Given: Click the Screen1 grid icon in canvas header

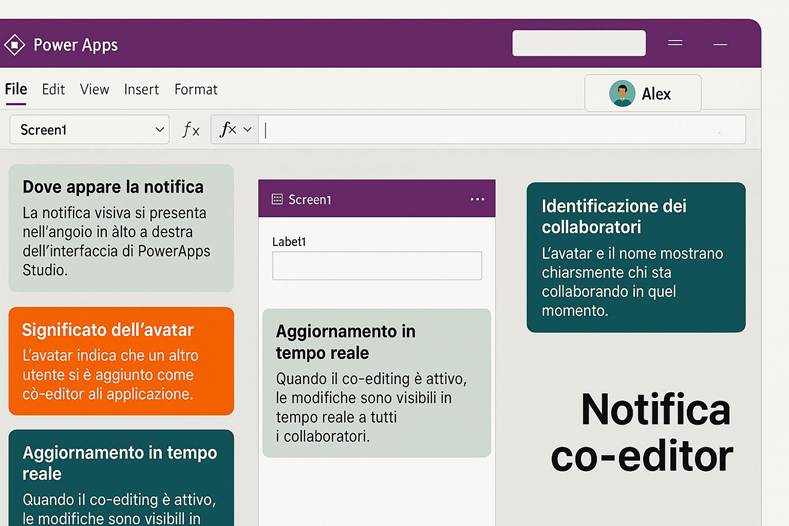Looking at the screenshot, I should [x=277, y=199].
